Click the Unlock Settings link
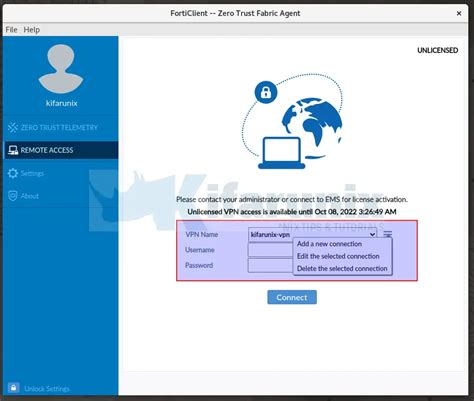Viewport: 474px width, 401px height. tap(47, 389)
